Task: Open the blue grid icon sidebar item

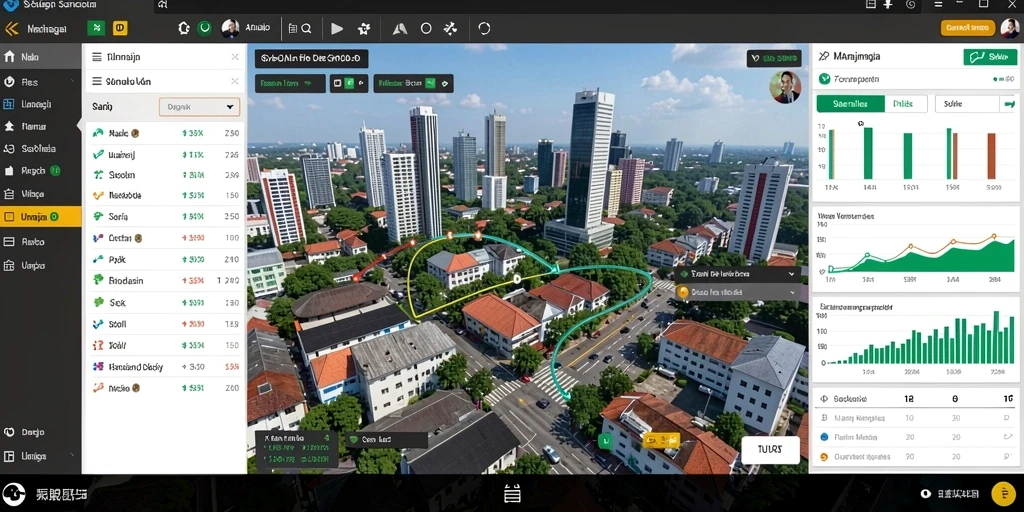Action: pos(40,104)
